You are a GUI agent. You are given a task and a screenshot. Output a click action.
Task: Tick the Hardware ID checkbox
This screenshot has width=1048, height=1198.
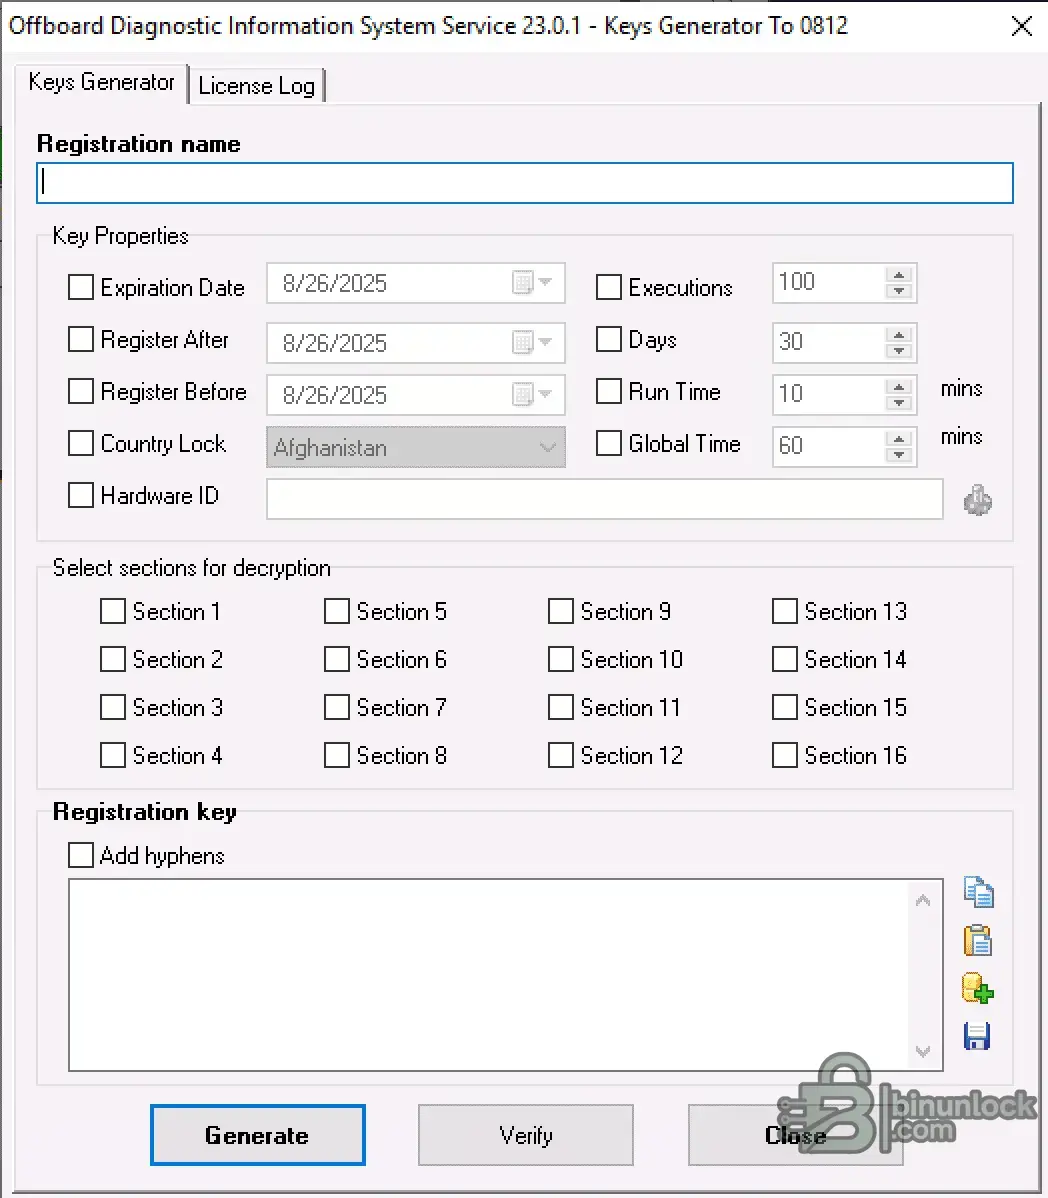pos(81,495)
